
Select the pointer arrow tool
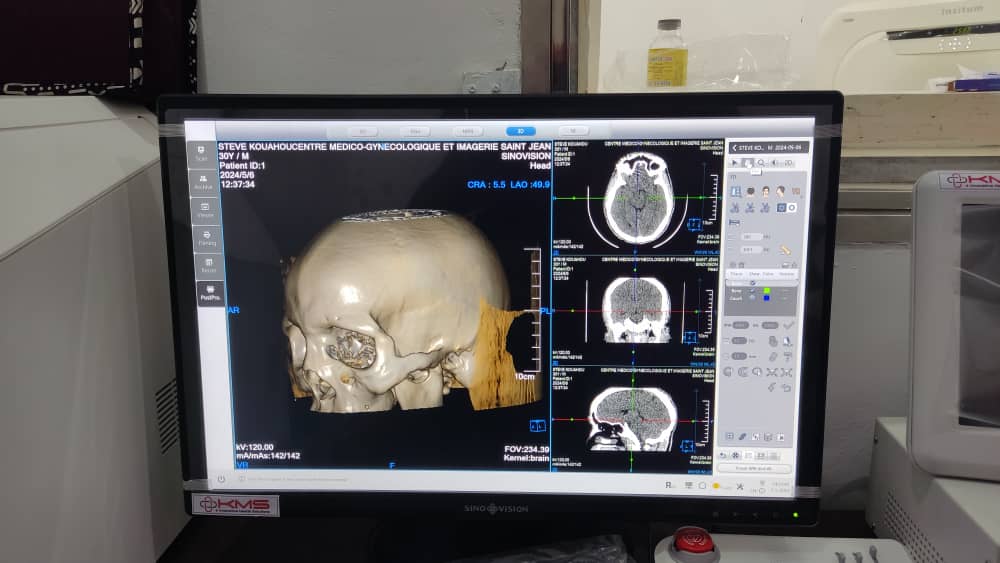(x=735, y=162)
